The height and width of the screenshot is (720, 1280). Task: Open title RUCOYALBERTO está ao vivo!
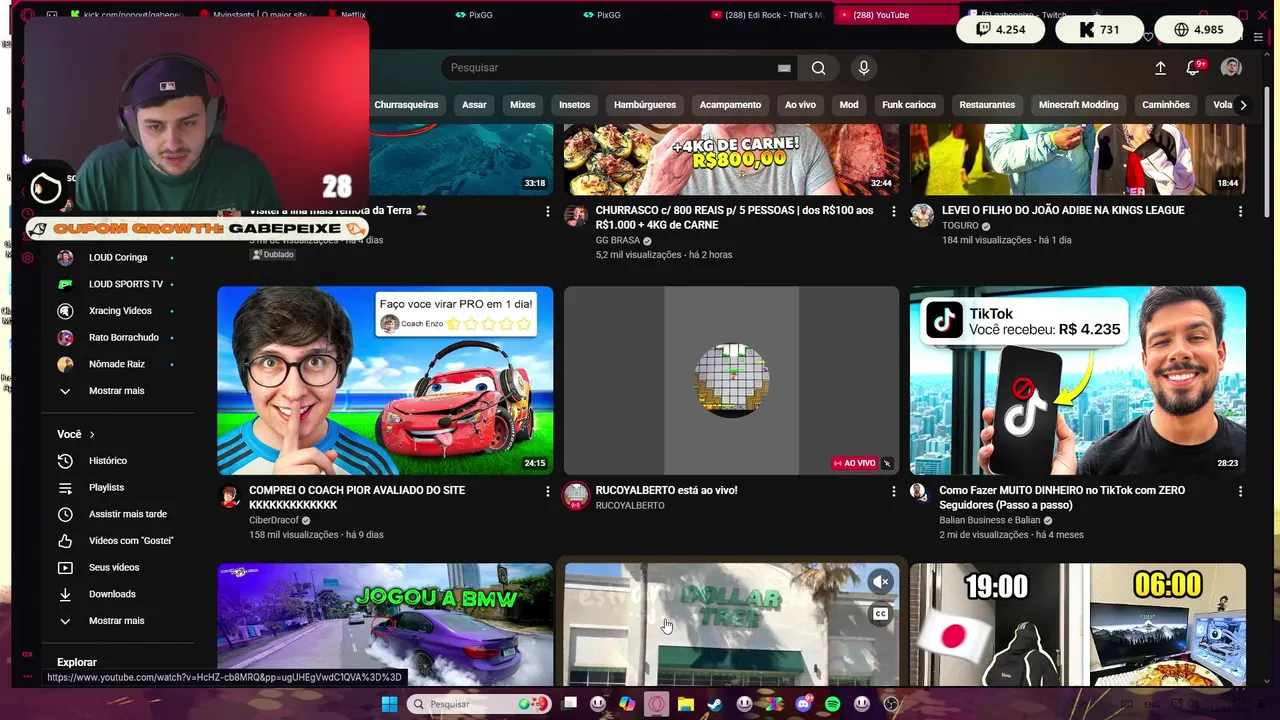666,490
